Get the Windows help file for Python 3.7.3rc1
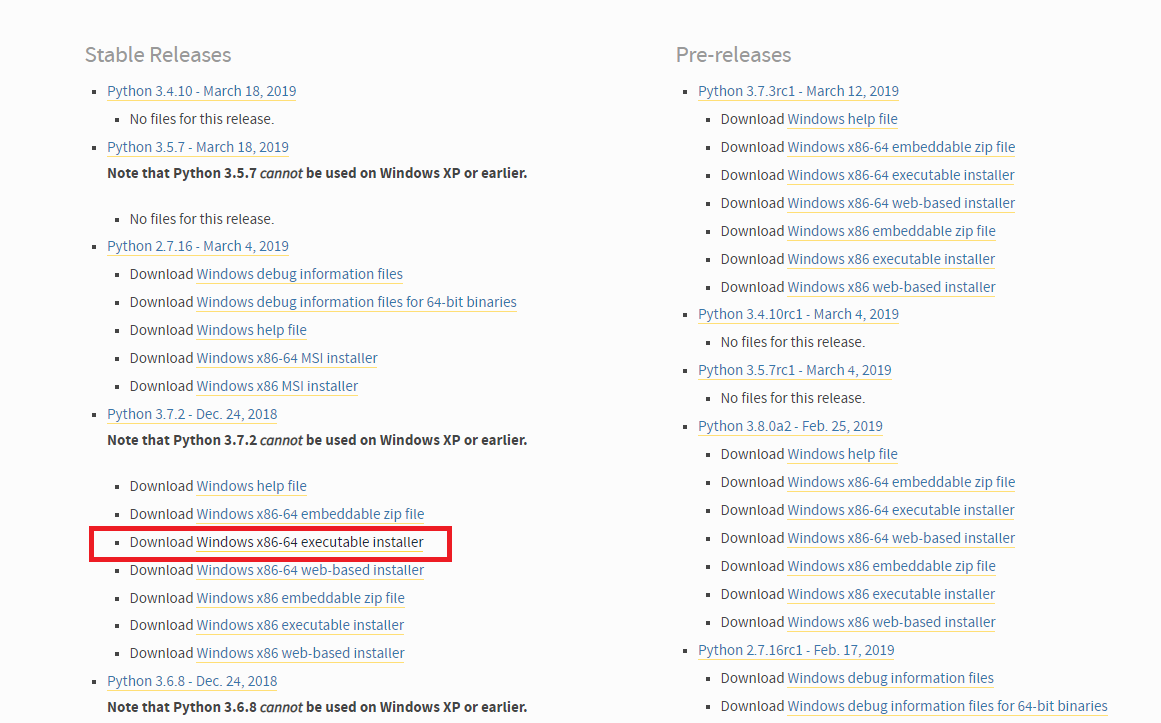 tap(842, 119)
